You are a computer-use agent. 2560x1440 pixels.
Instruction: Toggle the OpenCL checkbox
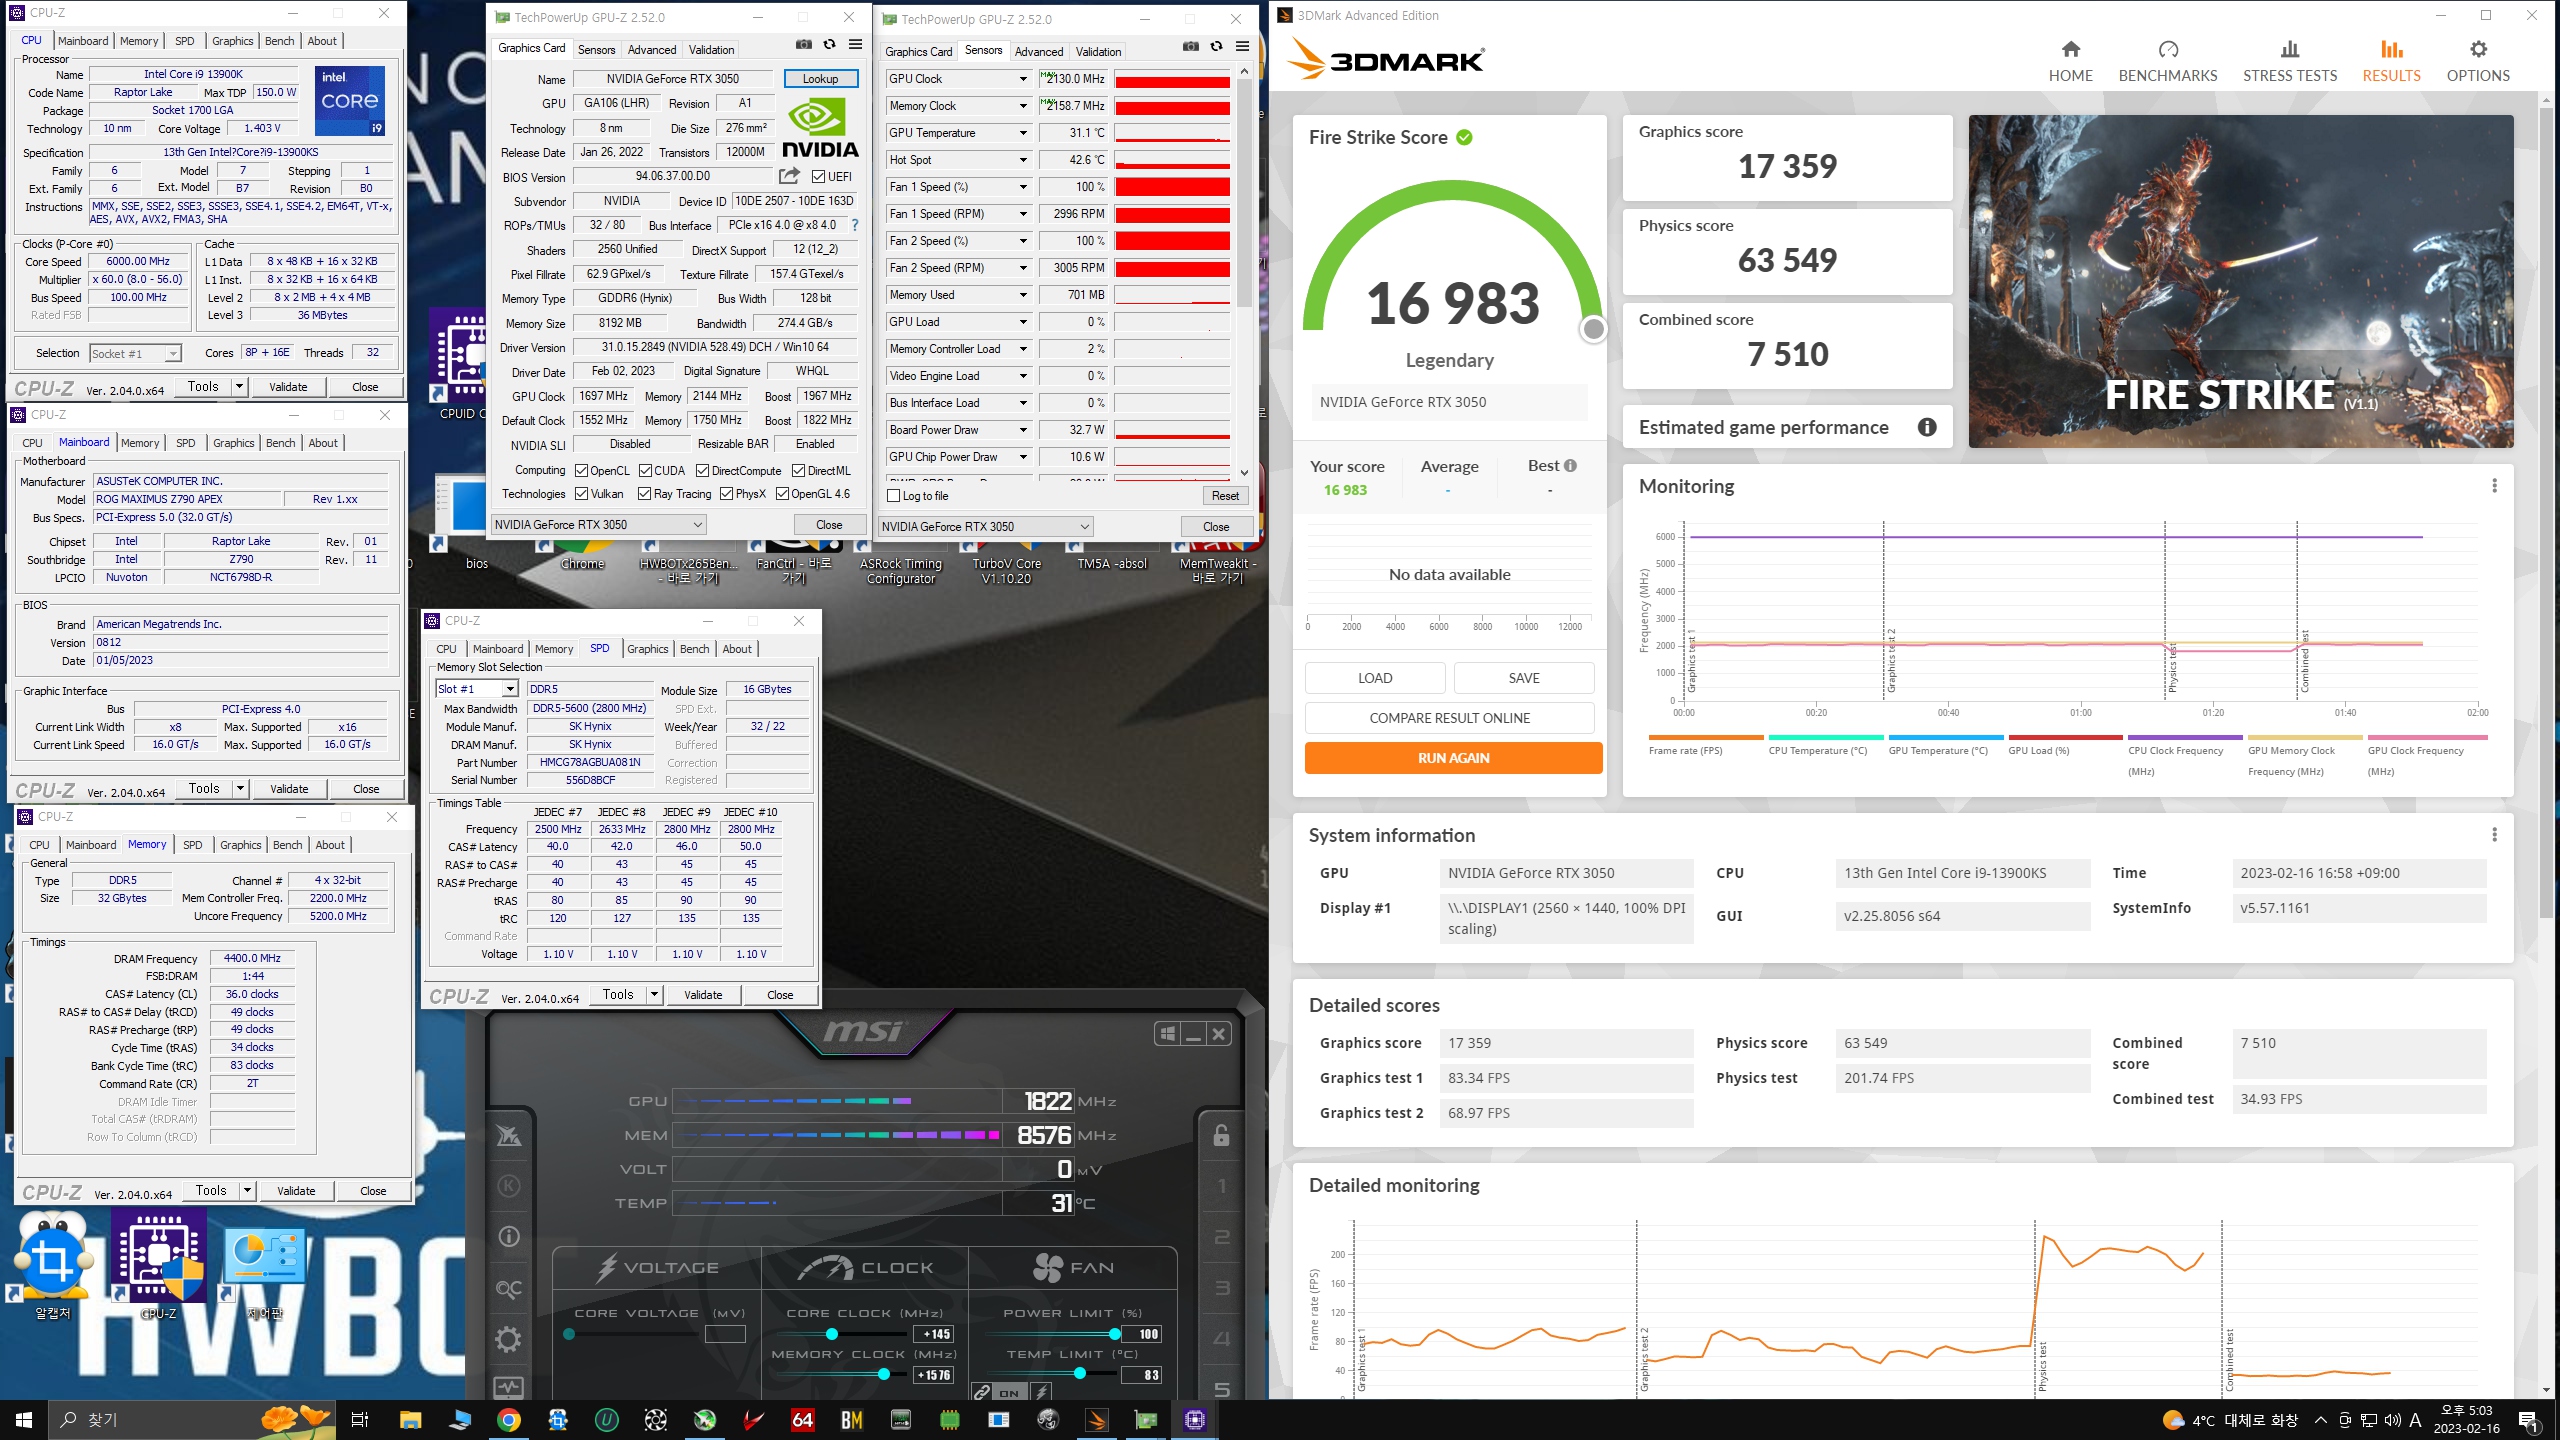click(581, 471)
